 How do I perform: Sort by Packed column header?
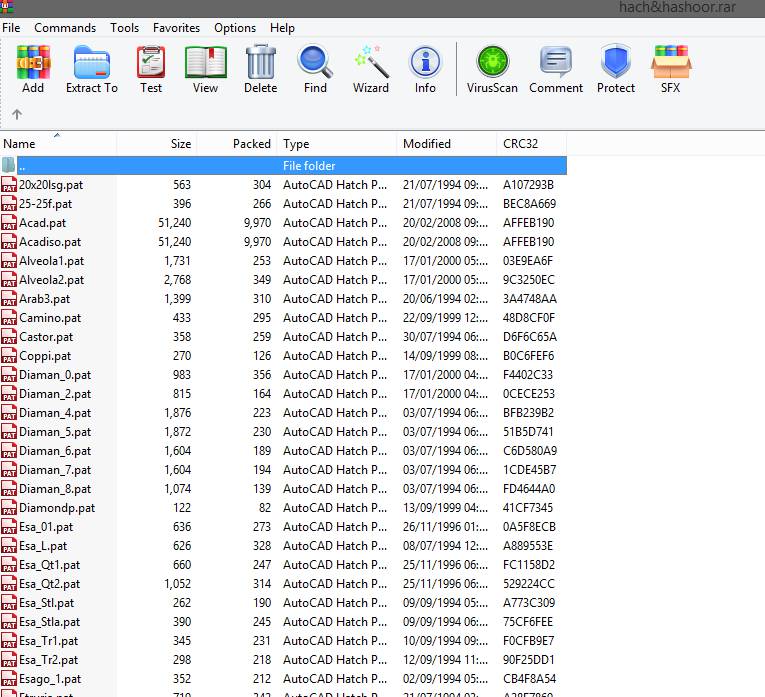click(x=237, y=144)
